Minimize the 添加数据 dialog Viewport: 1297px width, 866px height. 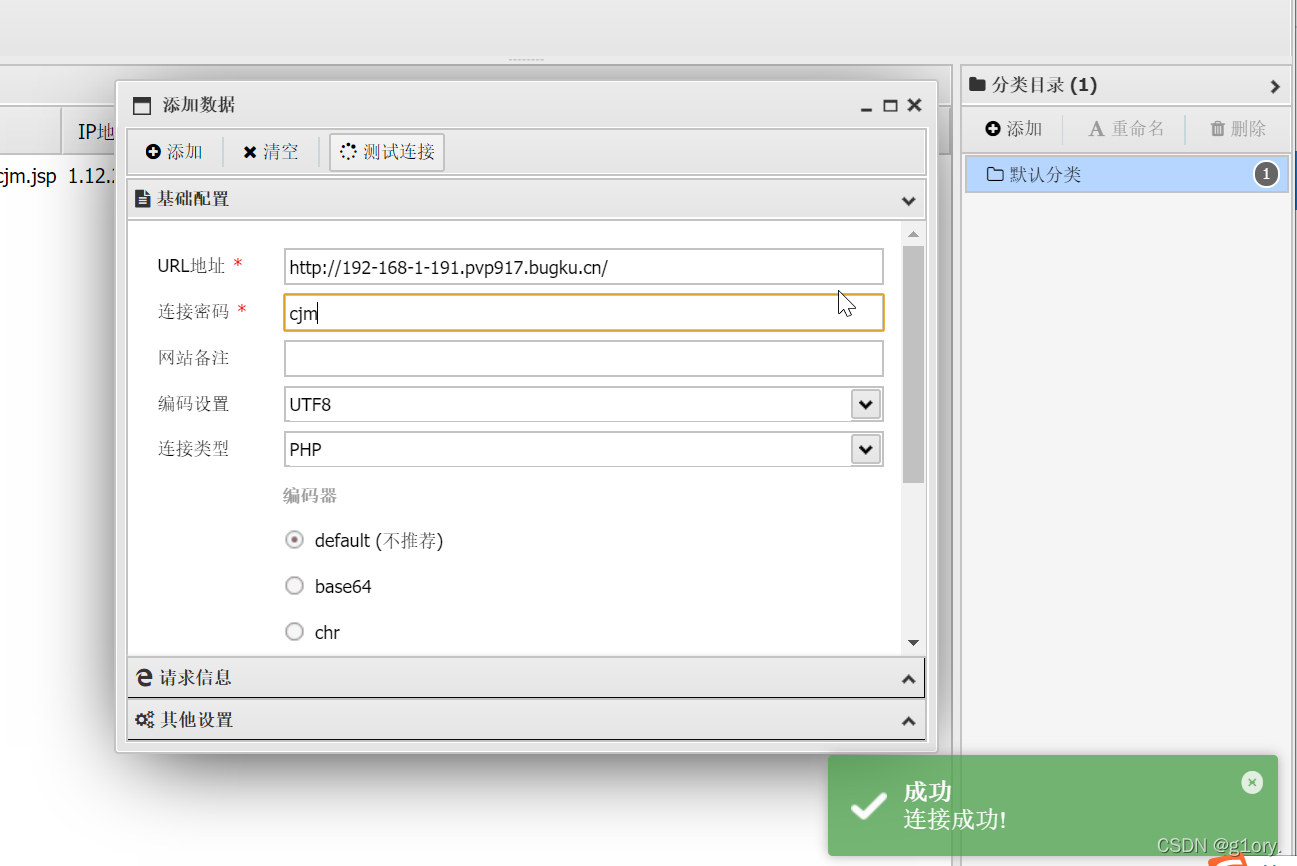(x=867, y=106)
